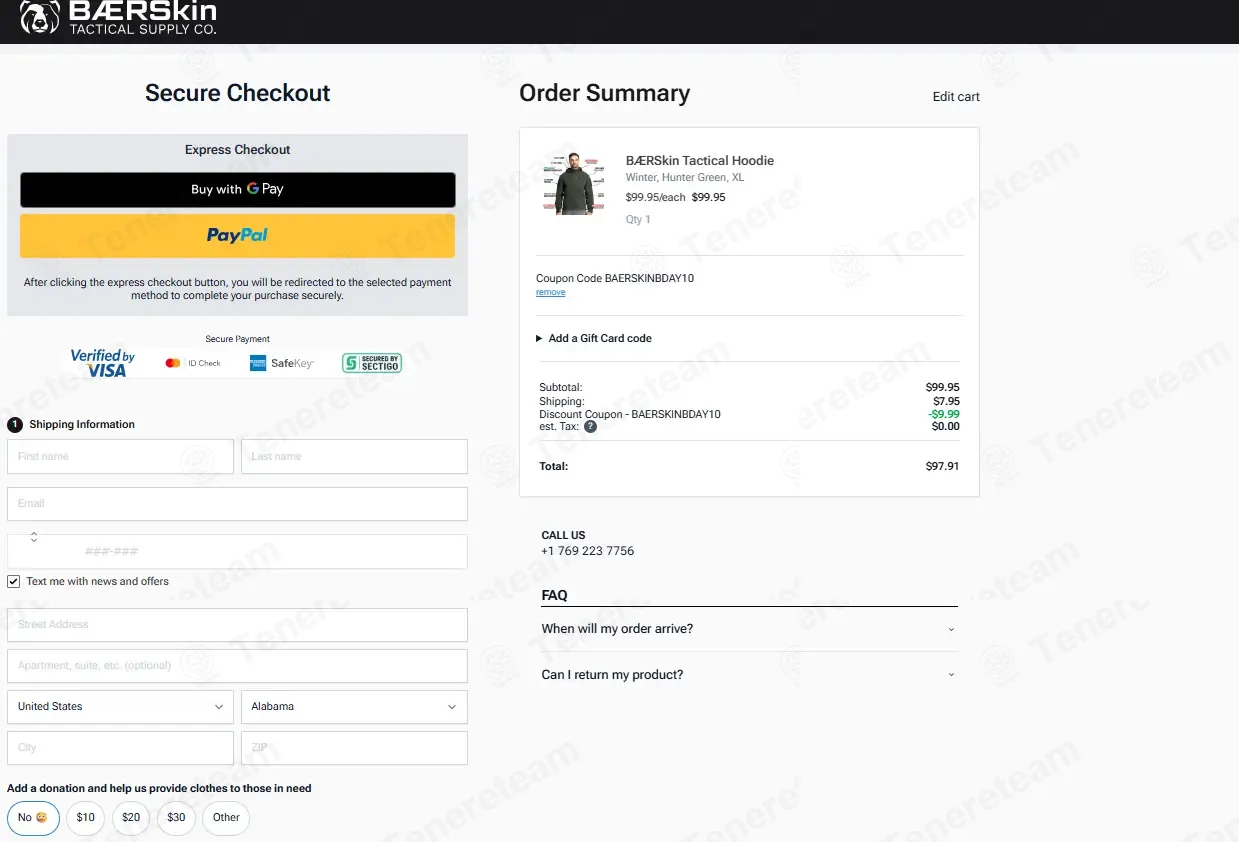1239x842 pixels.
Task: Click the yellow PayPal button
Action: (238, 236)
